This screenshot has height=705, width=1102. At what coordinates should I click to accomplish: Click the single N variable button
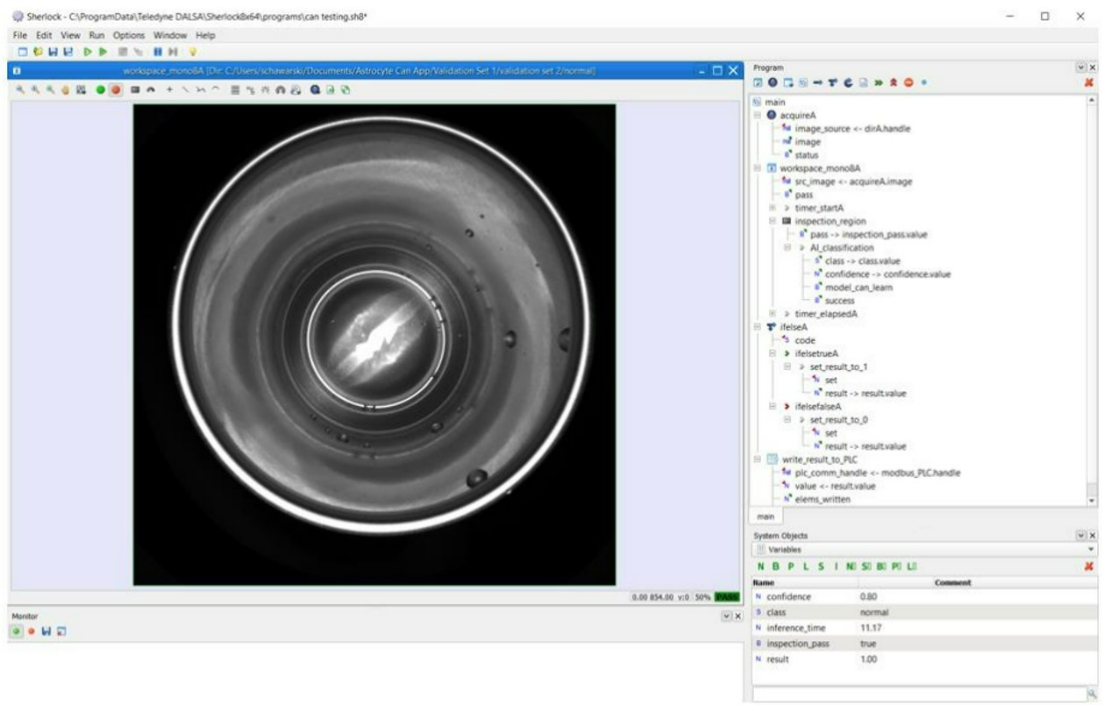click(761, 567)
